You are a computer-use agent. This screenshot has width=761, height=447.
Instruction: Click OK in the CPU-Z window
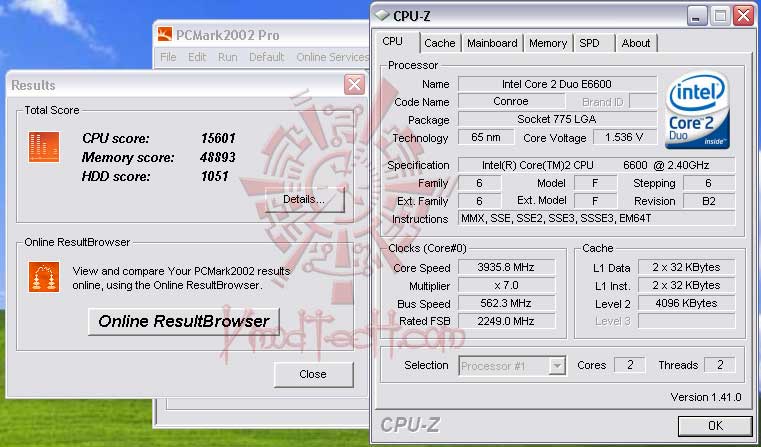[715, 426]
